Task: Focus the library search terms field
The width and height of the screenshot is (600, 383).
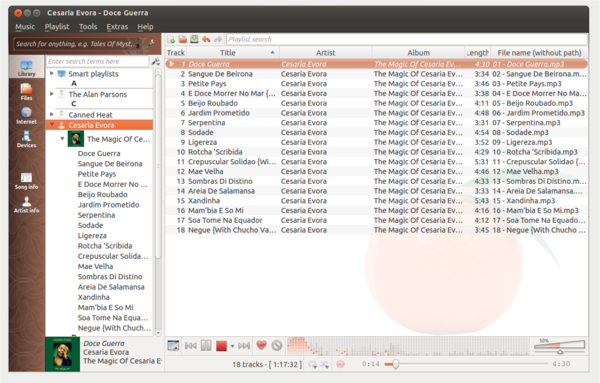Action: click(x=97, y=61)
